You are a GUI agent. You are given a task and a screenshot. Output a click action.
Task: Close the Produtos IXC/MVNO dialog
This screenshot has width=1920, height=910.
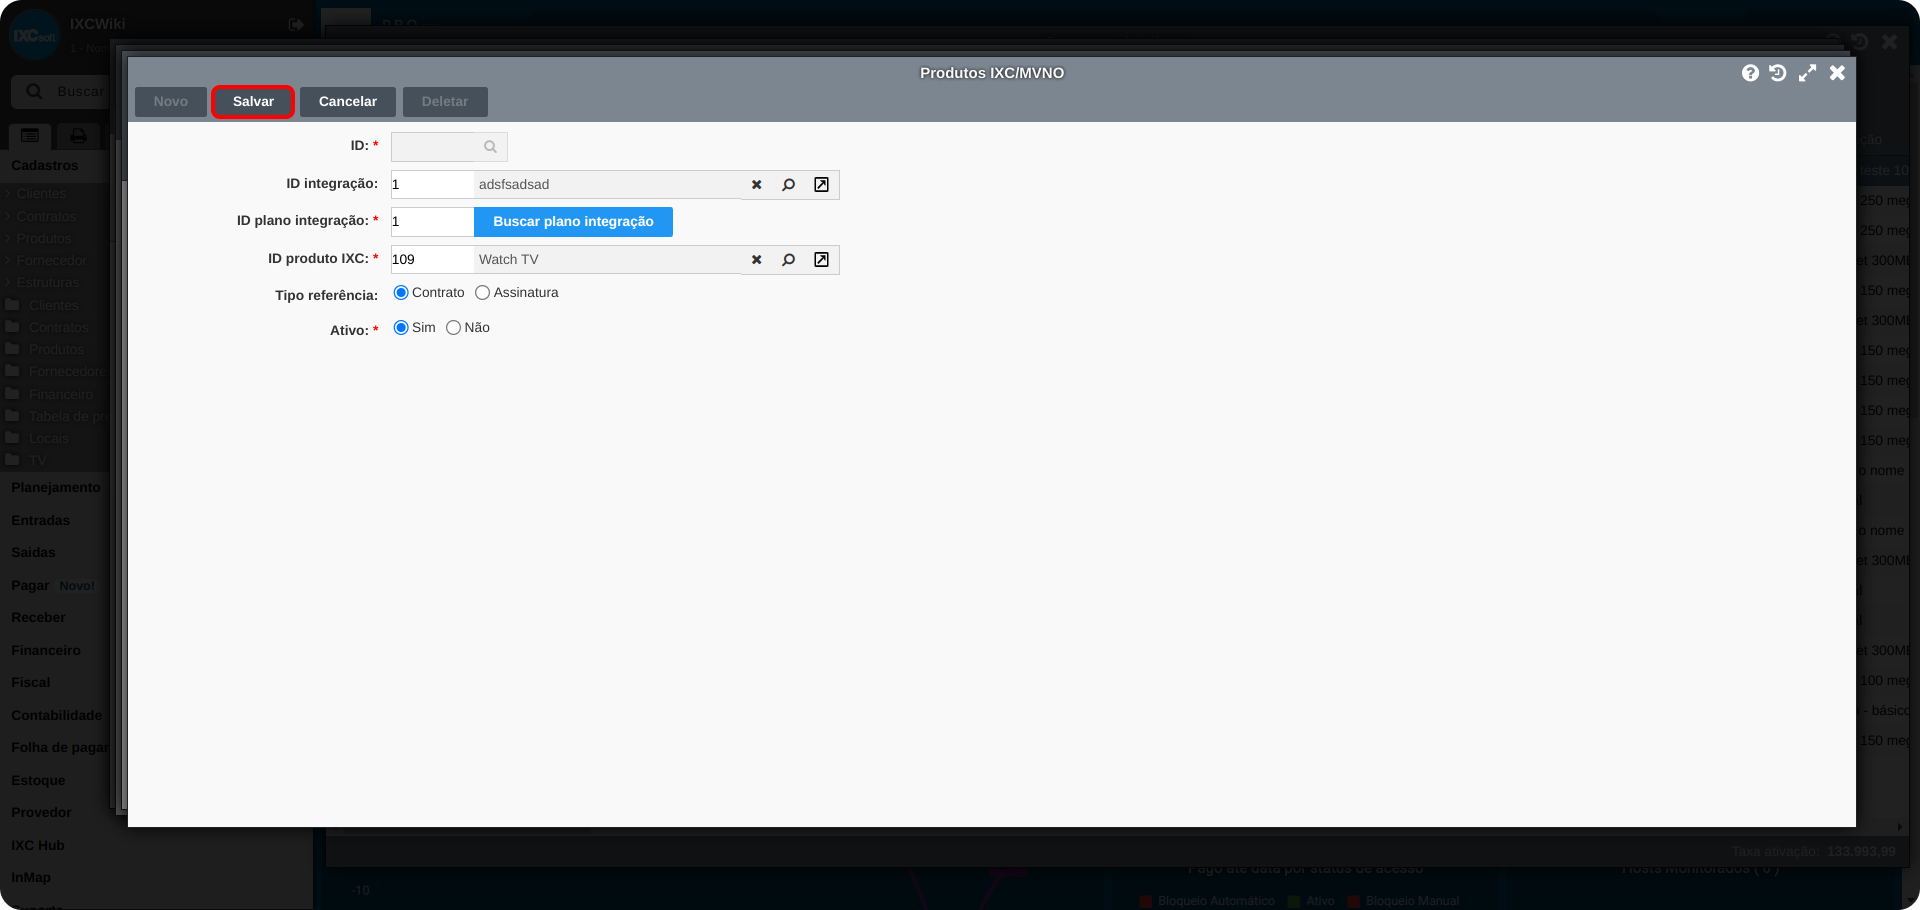(1837, 73)
